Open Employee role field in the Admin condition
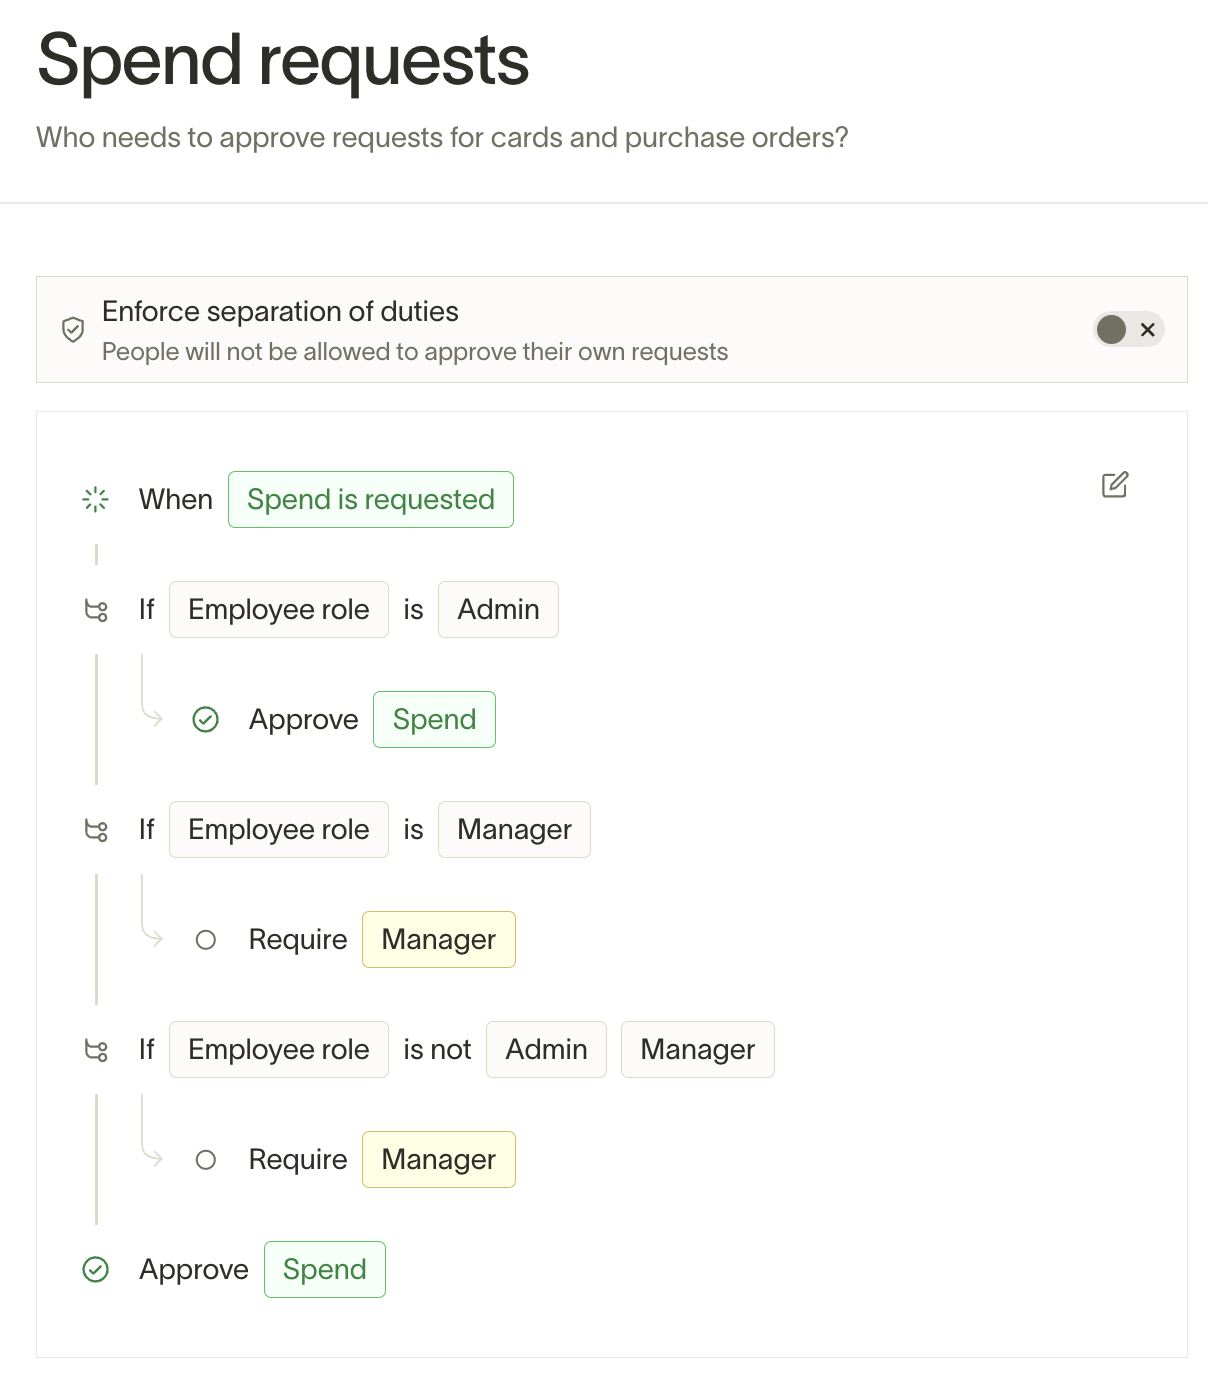Viewport: 1208px width, 1380px height. tap(279, 609)
